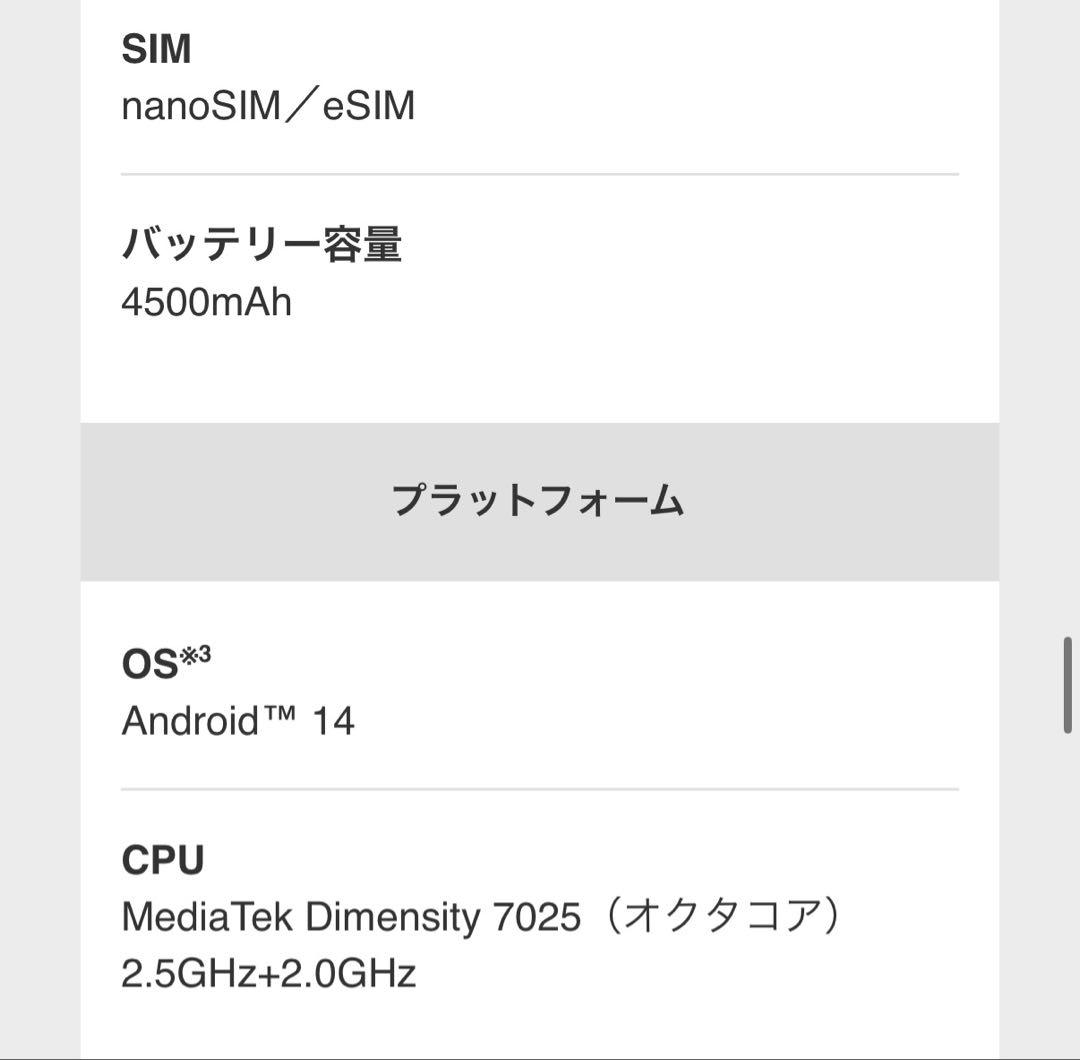Click the Dimensity word in the CPU spec
1080x1060 pixels.
pyautogui.click(x=392, y=917)
